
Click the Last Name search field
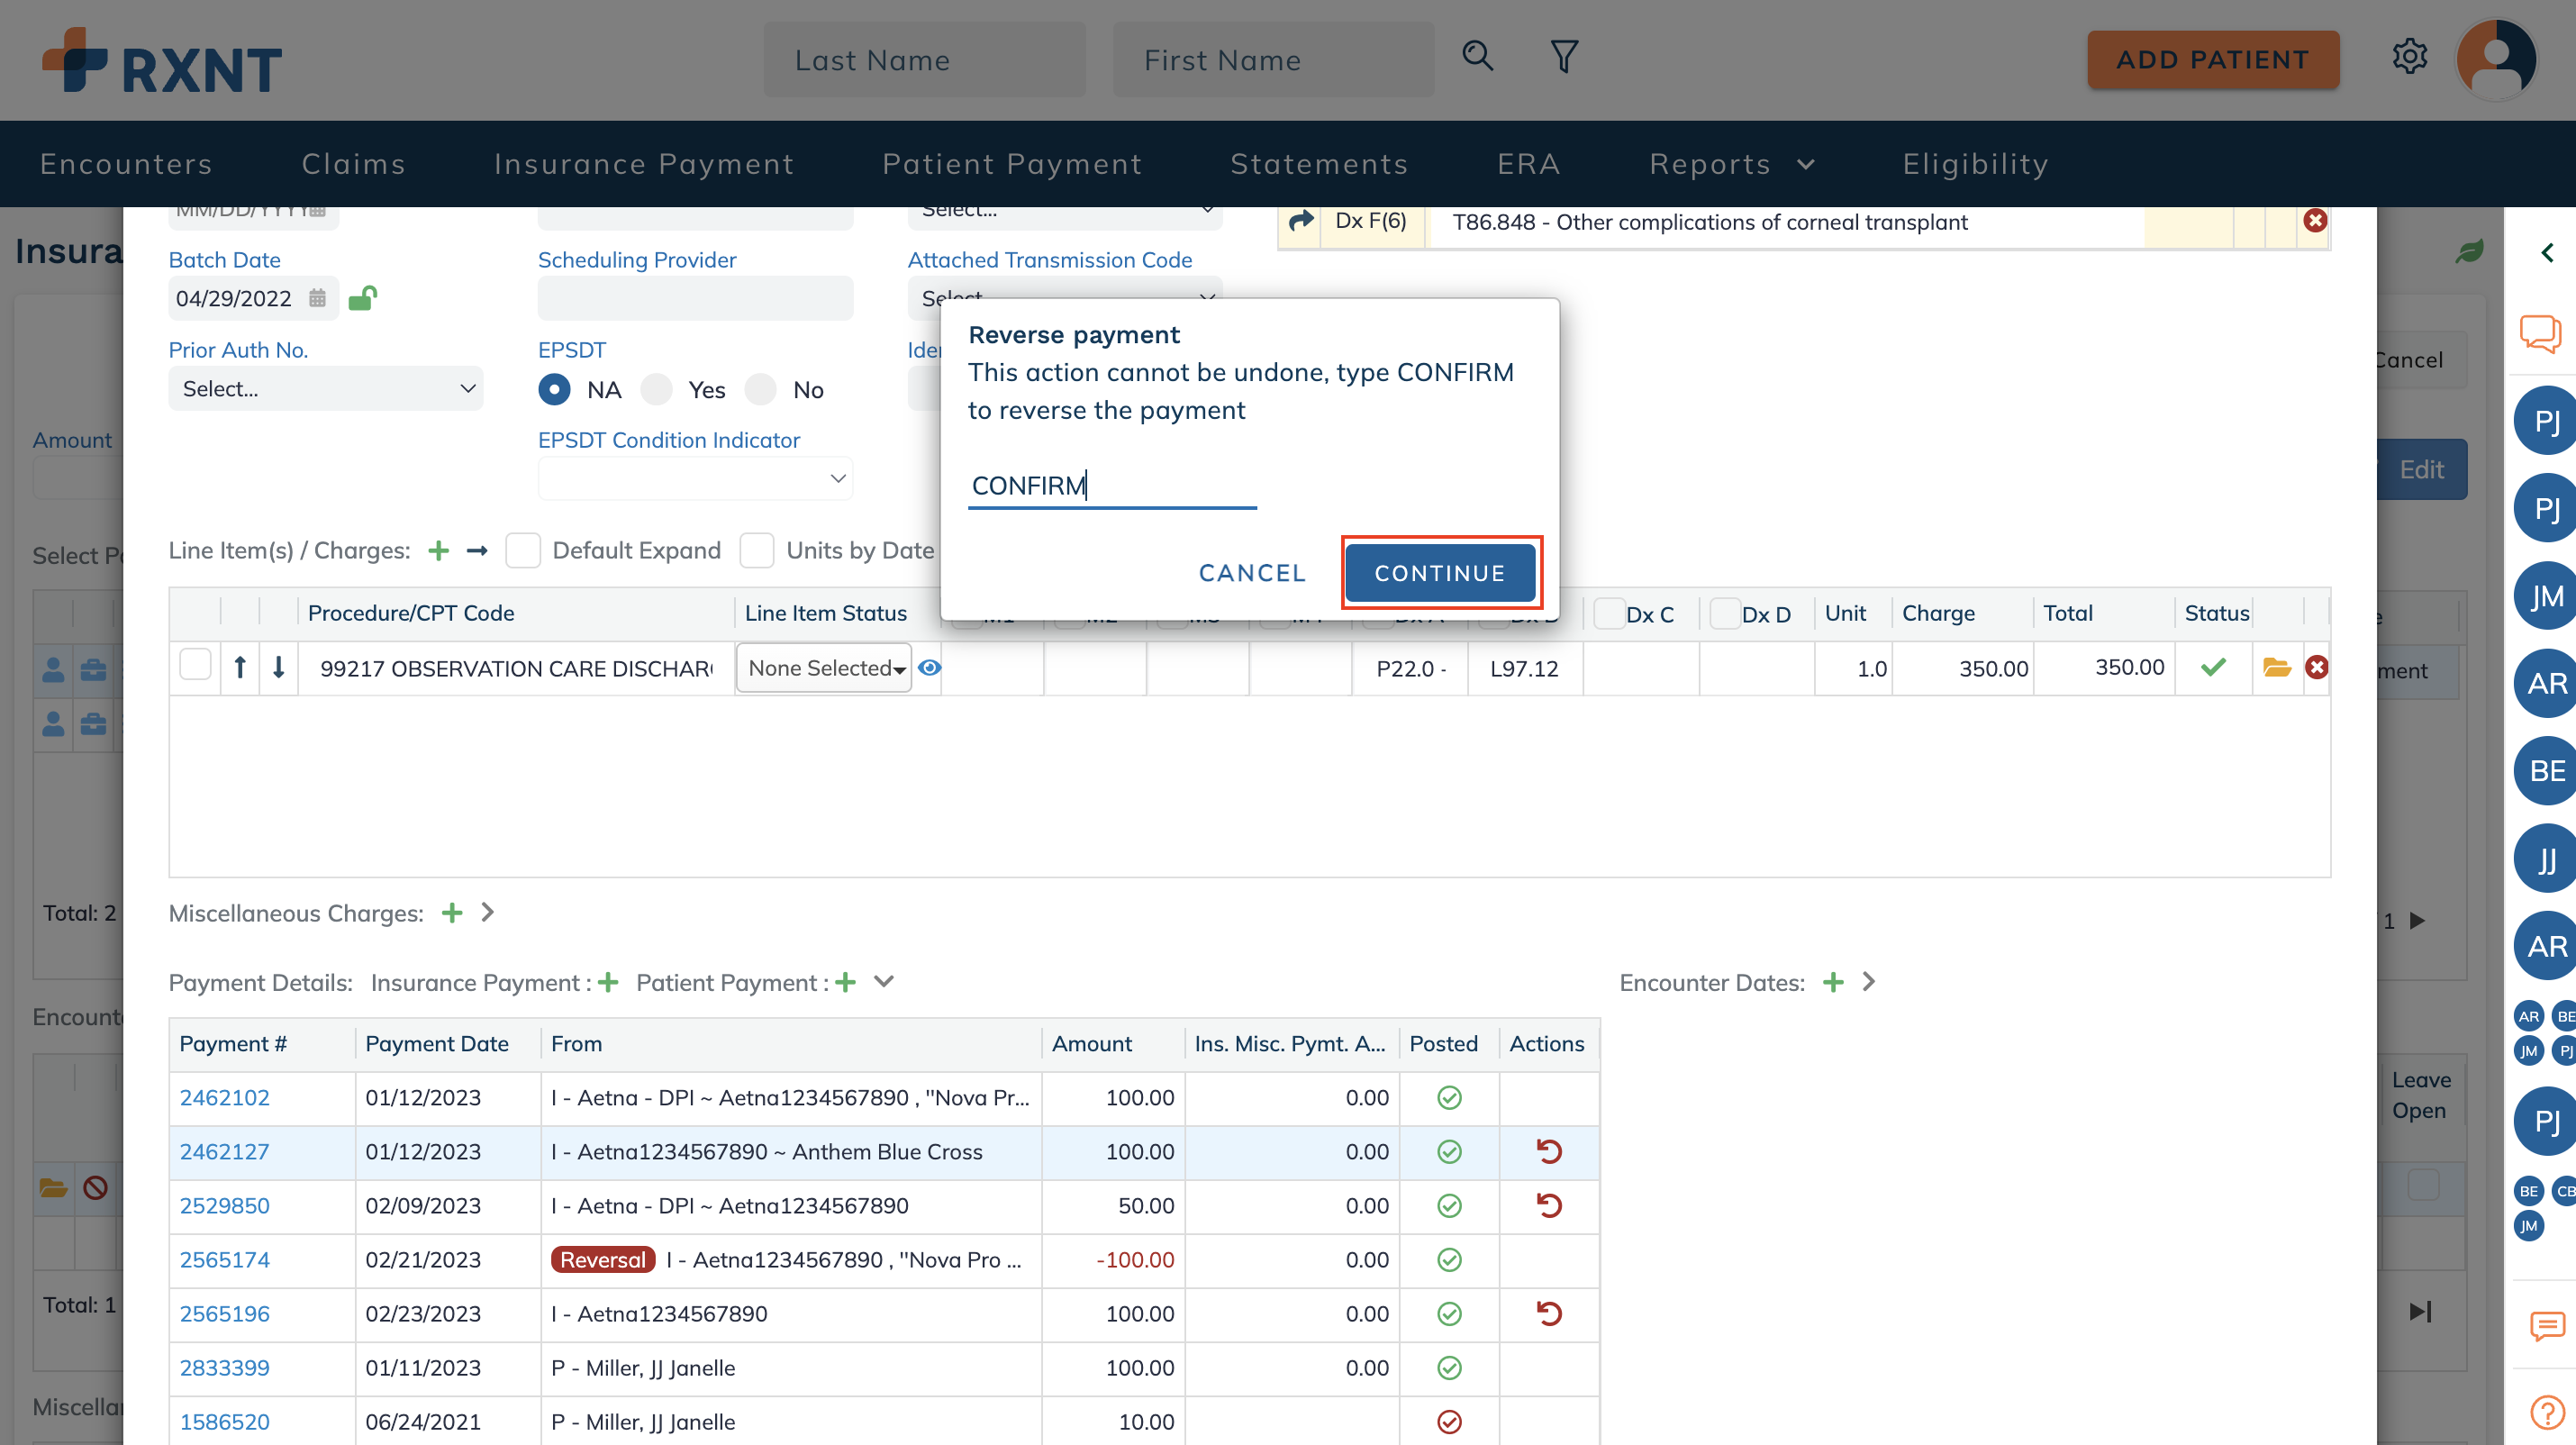coord(924,60)
